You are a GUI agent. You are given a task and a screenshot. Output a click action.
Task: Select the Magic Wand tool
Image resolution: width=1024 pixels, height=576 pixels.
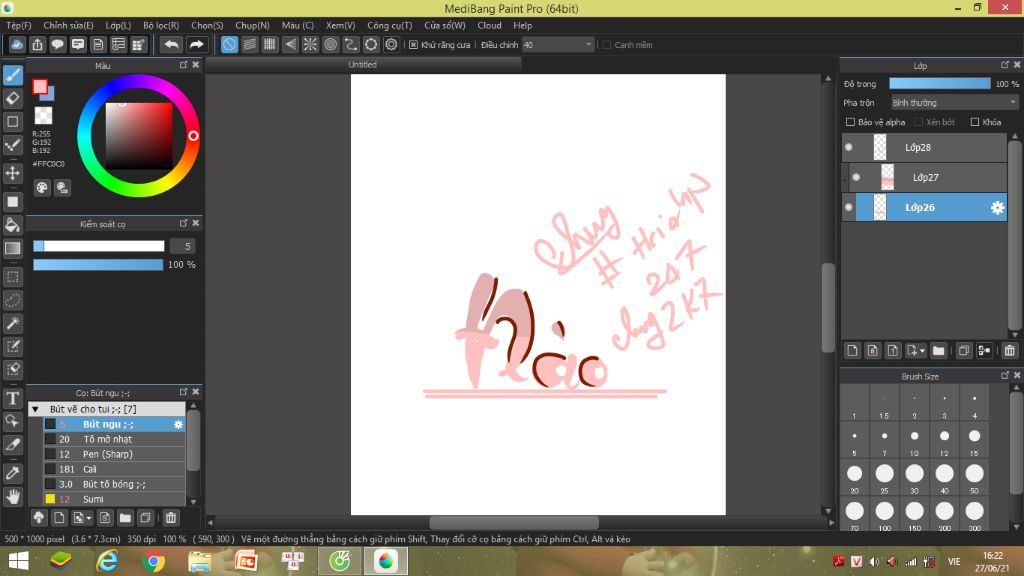(x=13, y=323)
